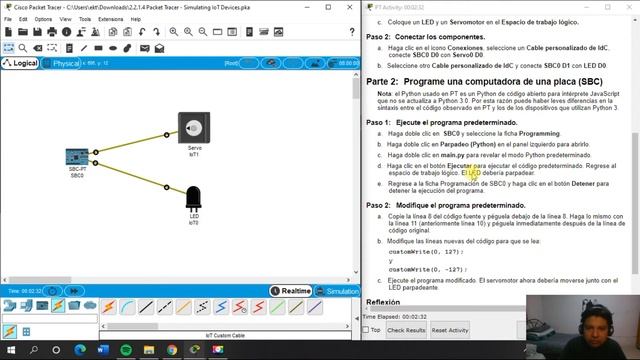Select the Network Devices category icon

point(10,305)
